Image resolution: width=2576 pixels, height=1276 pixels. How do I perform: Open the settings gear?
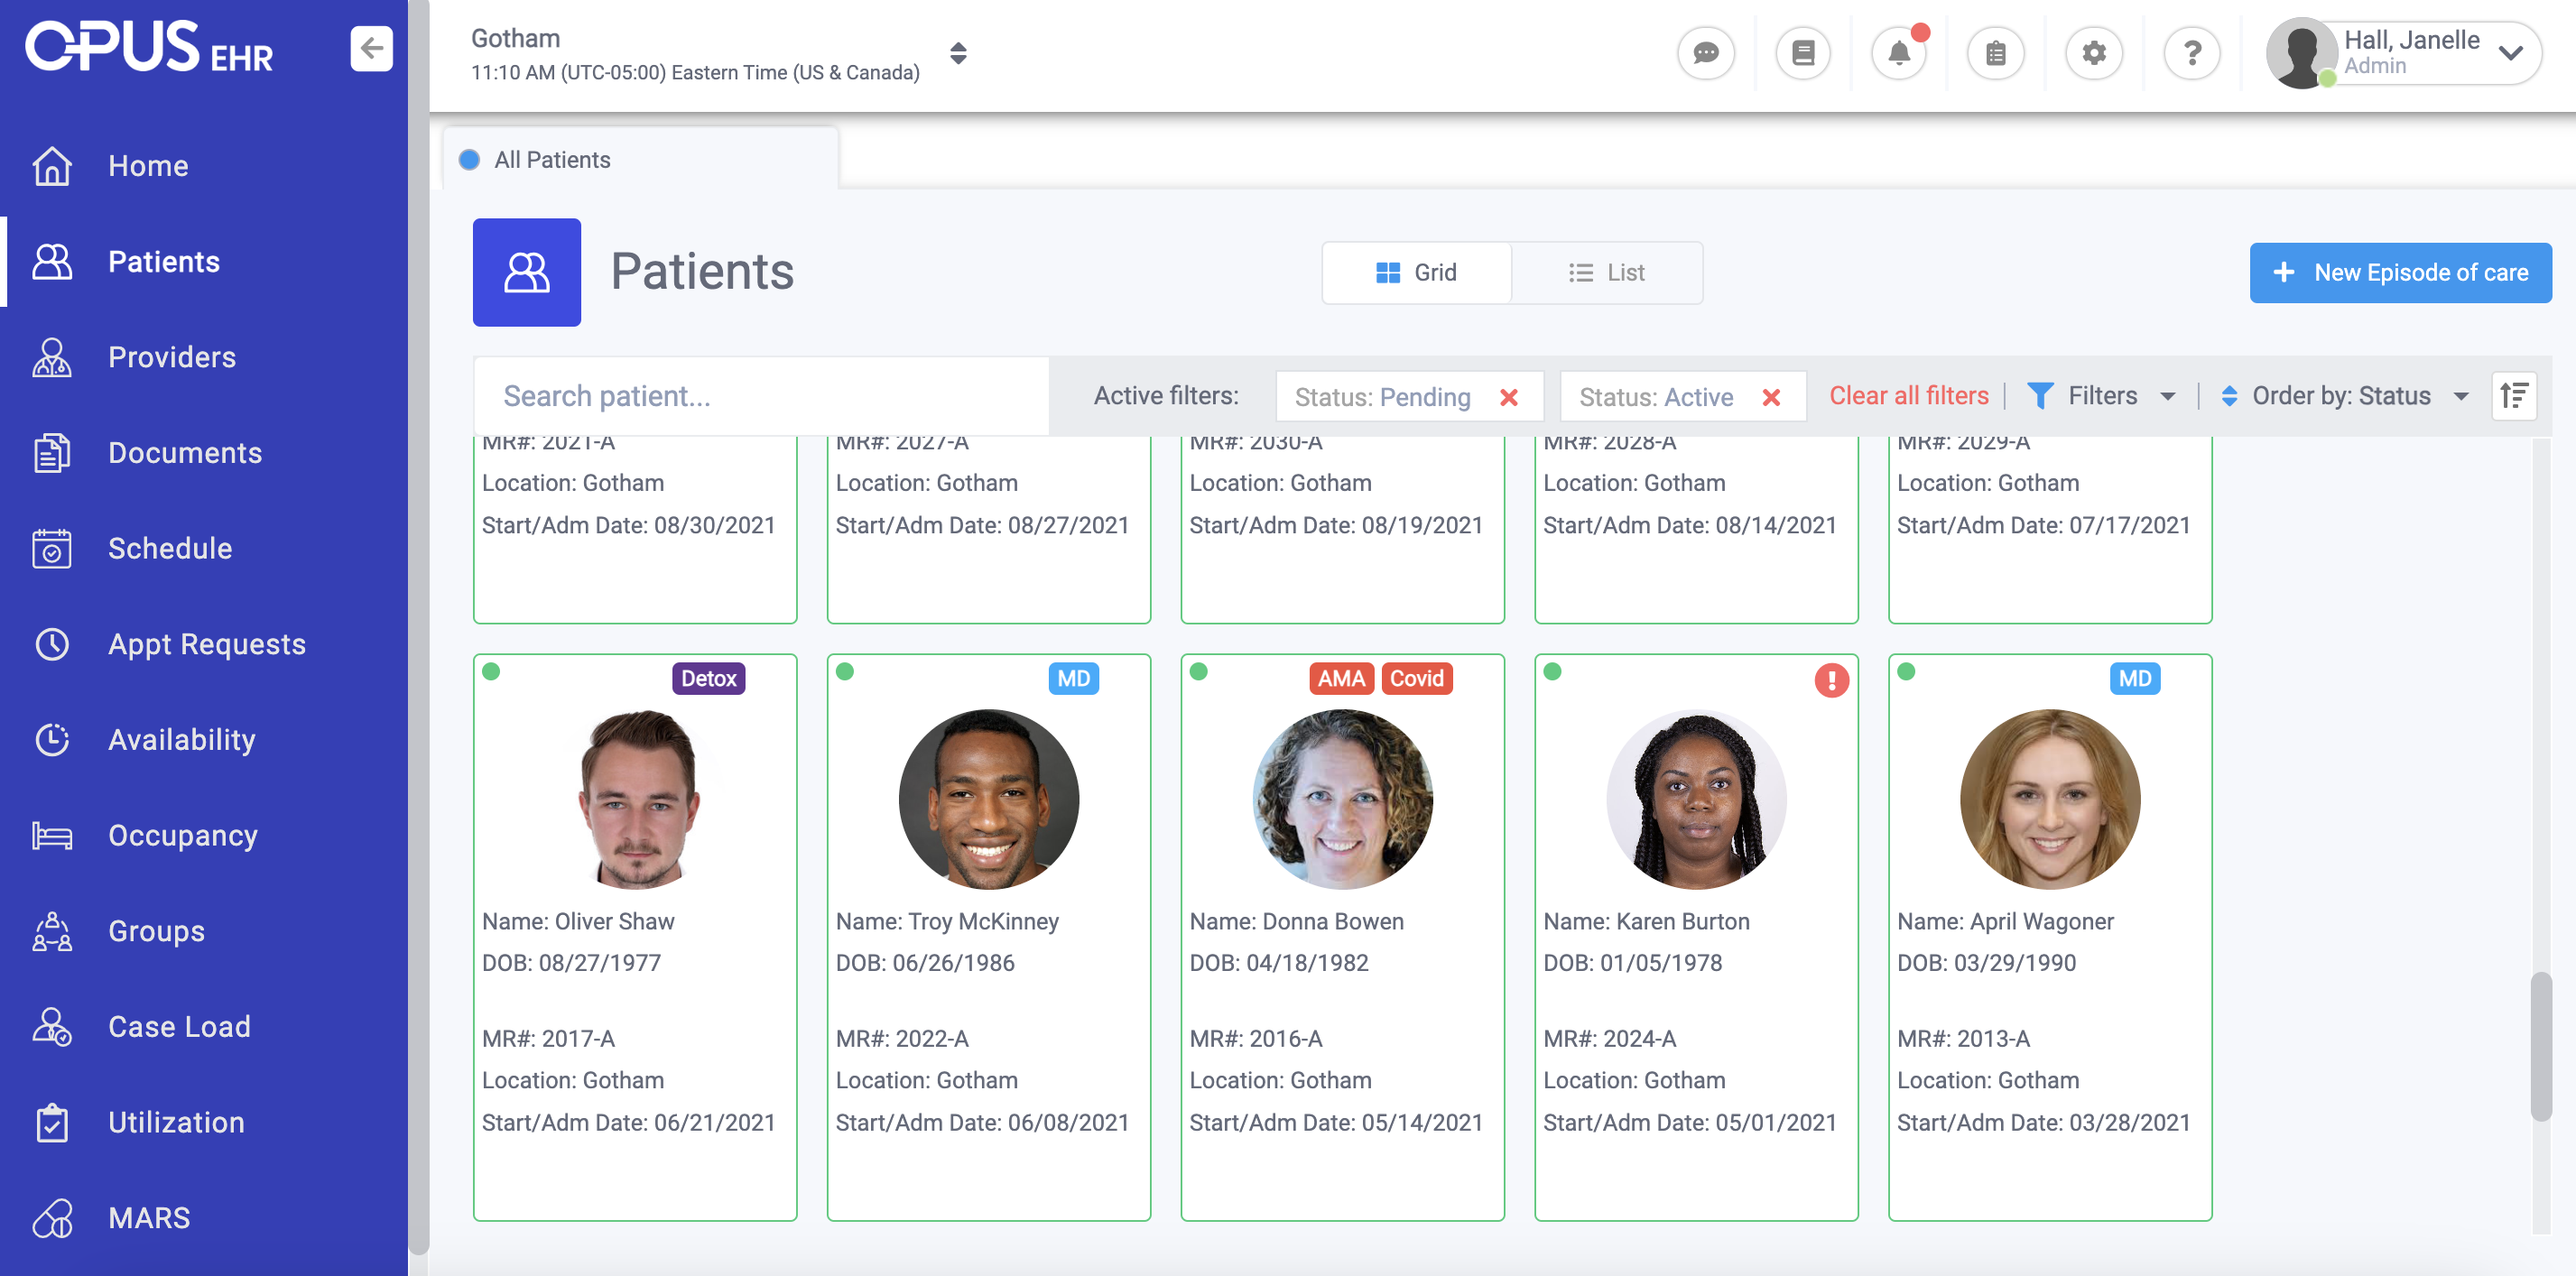(2094, 53)
